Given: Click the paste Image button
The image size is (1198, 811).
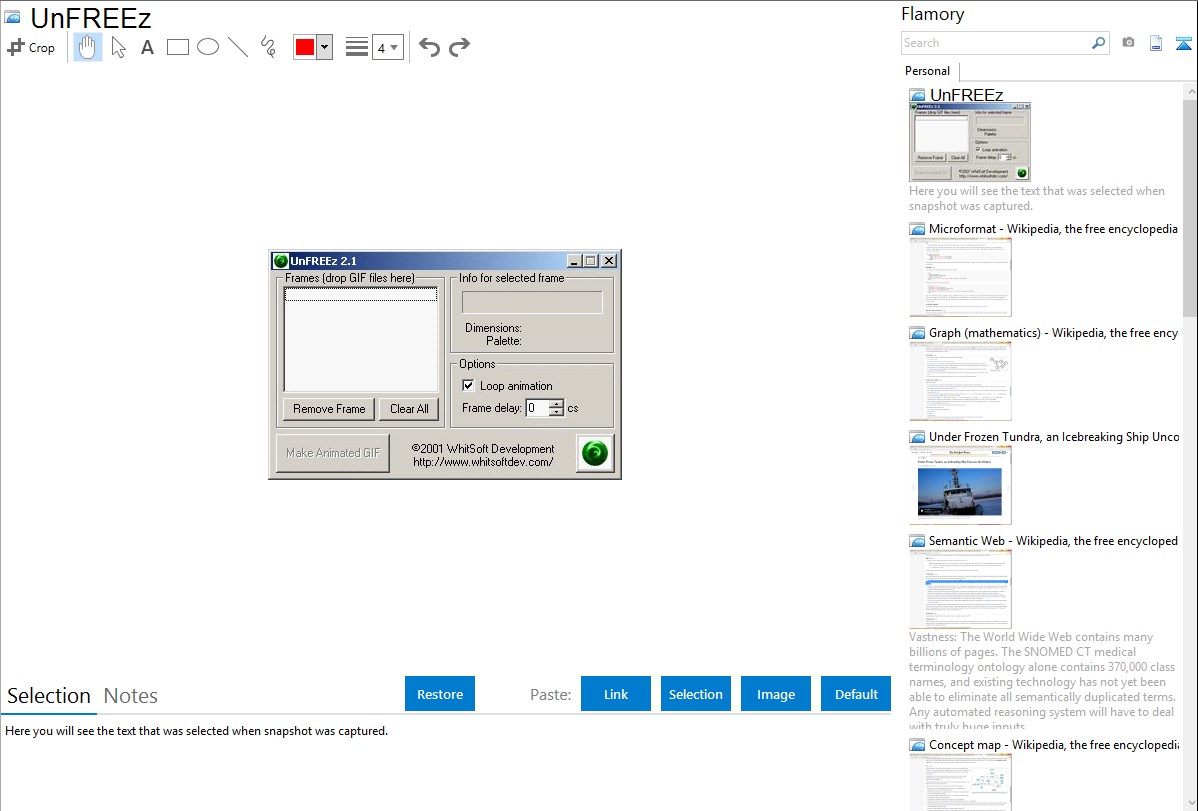Looking at the screenshot, I should [x=776, y=694].
